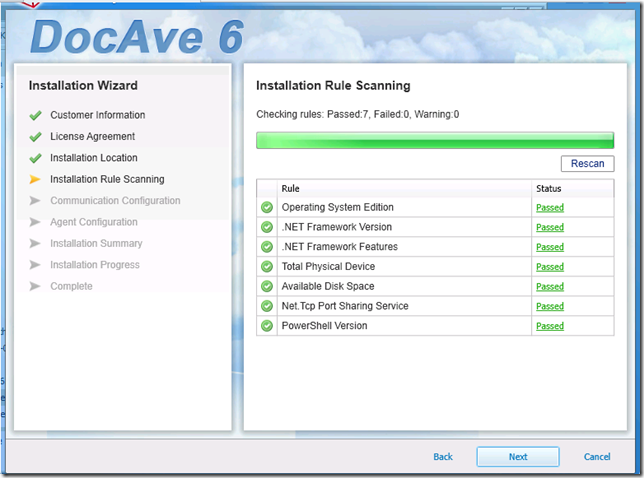Click the PowerShell Version rule text

[x=324, y=326]
